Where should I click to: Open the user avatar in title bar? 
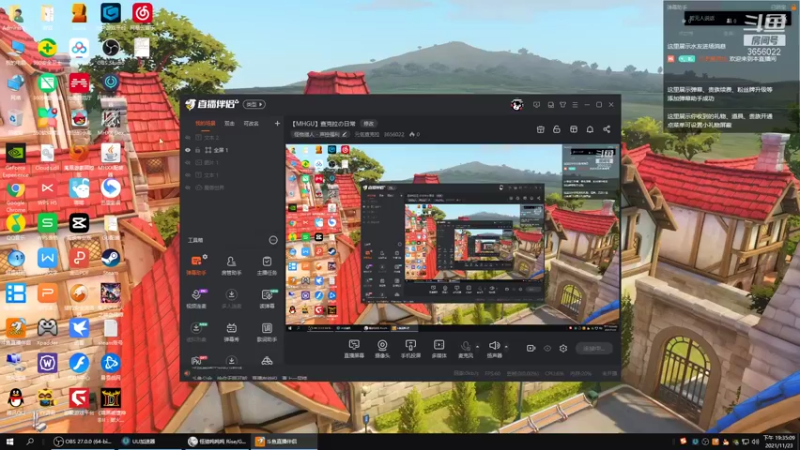click(x=516, y=105)
